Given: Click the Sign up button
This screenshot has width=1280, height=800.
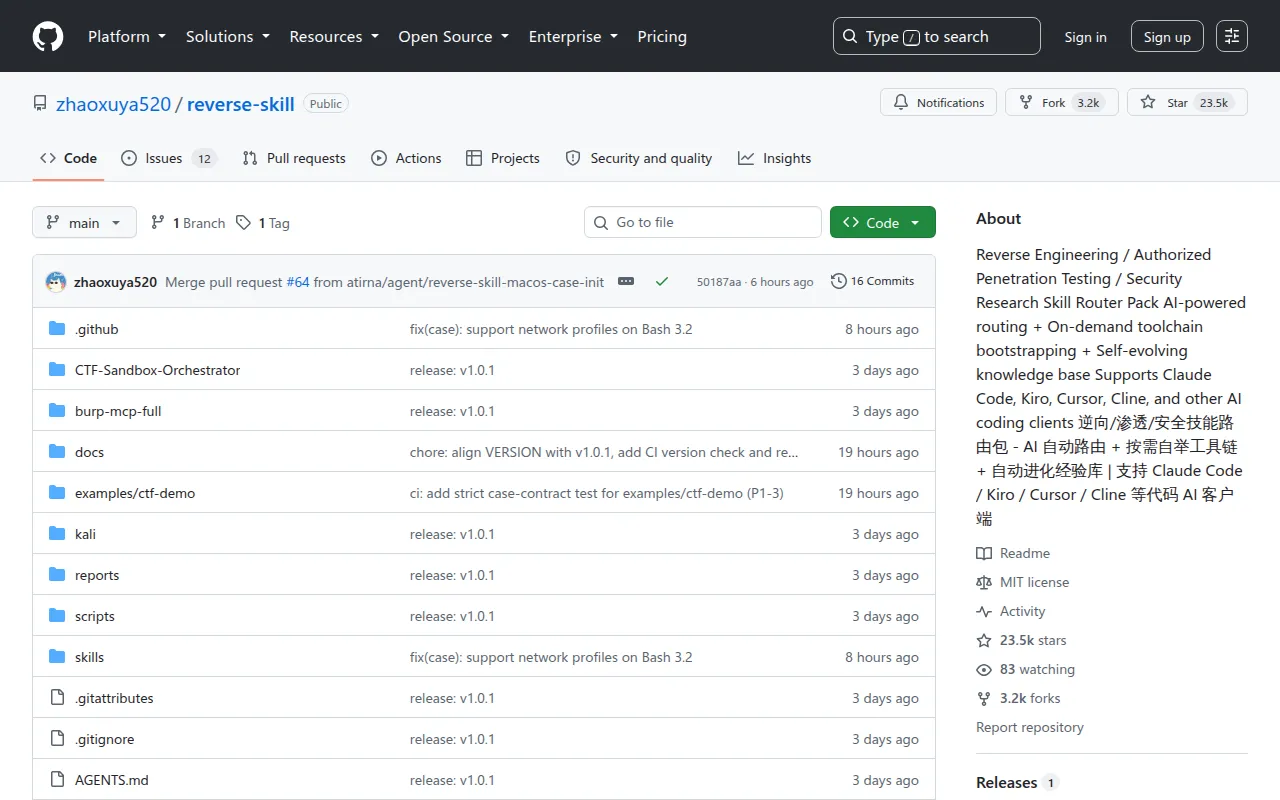Looking at the screenshot, I should 1167,37.
